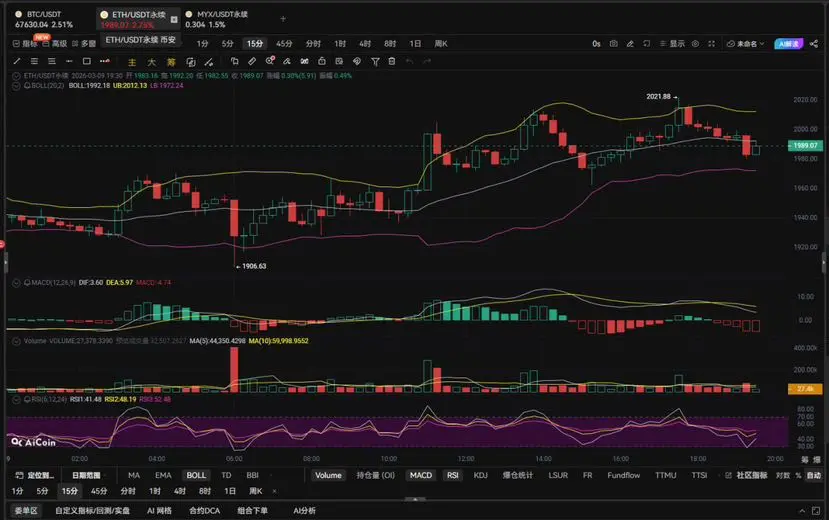Open the 社区指标 community indicators link

click(746, 475)
